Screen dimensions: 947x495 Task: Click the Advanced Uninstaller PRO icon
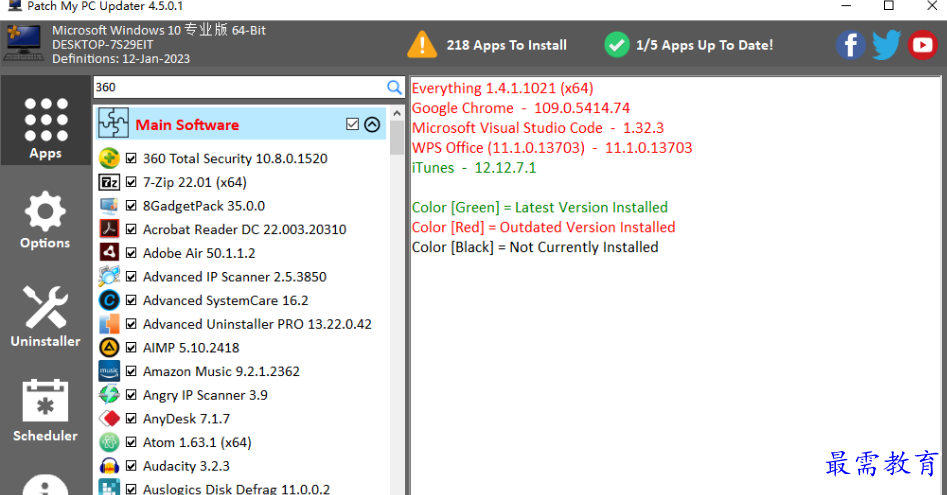[109, 324]
